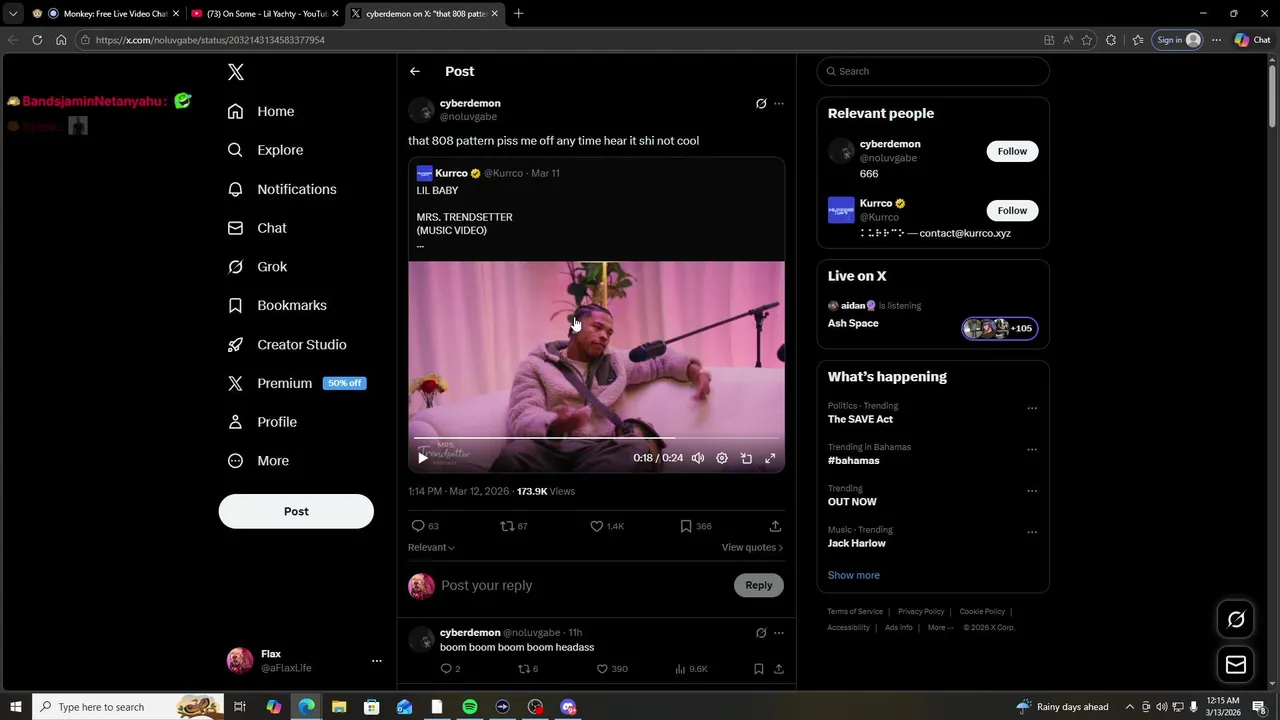Open more options on cyberdemon's main post
Viewport: 1280px width, 720px height.
[779, 104]
